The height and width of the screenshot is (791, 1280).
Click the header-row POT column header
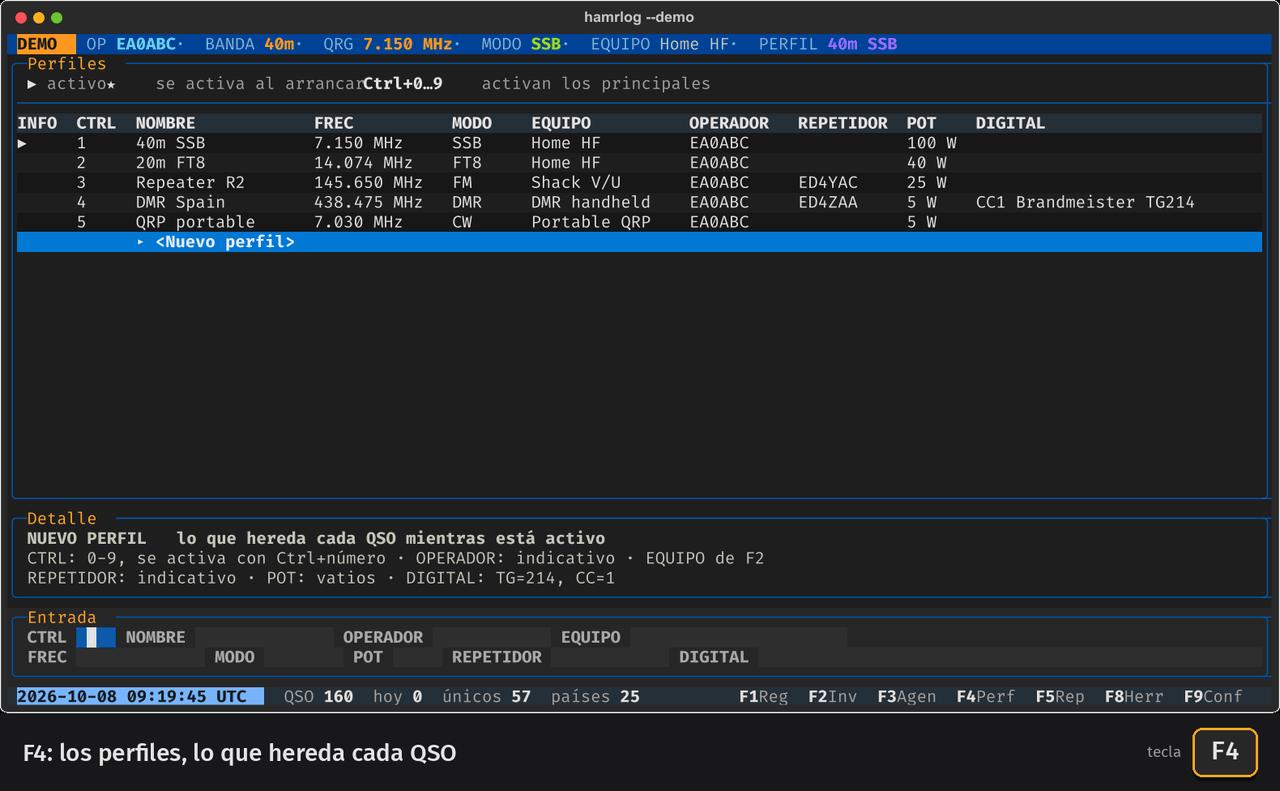click(922, 123)
